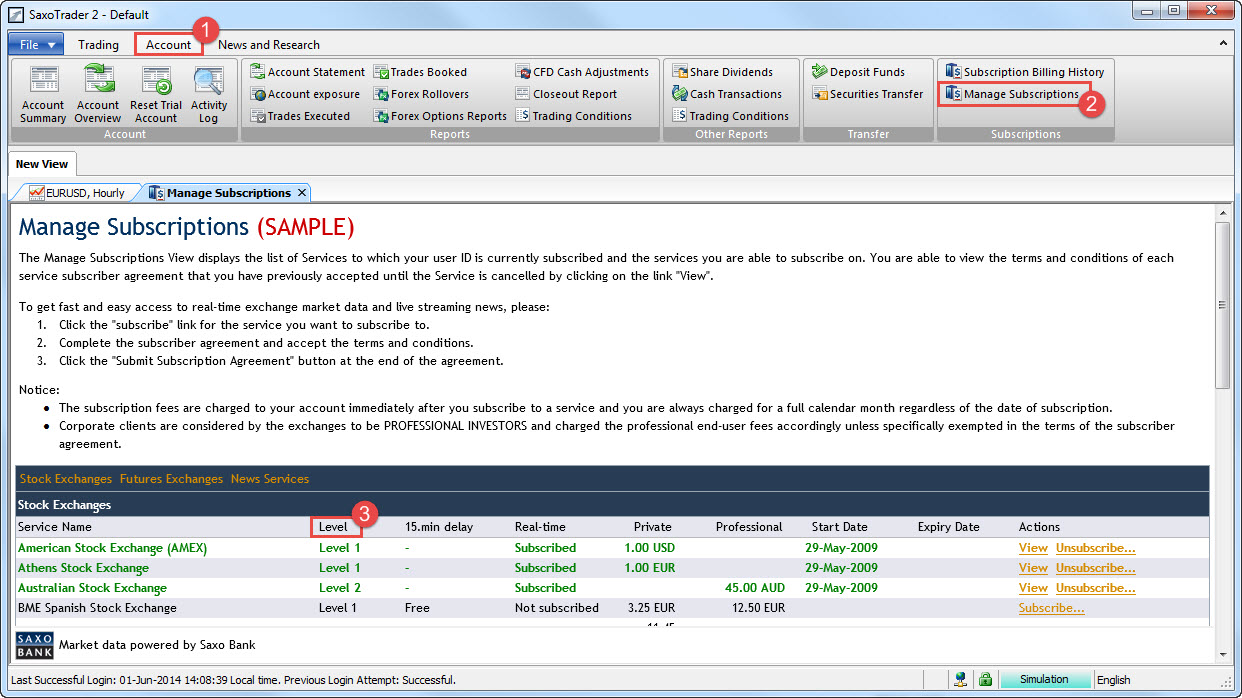Open Trading Conditions in Reports group

coord(573,116)
